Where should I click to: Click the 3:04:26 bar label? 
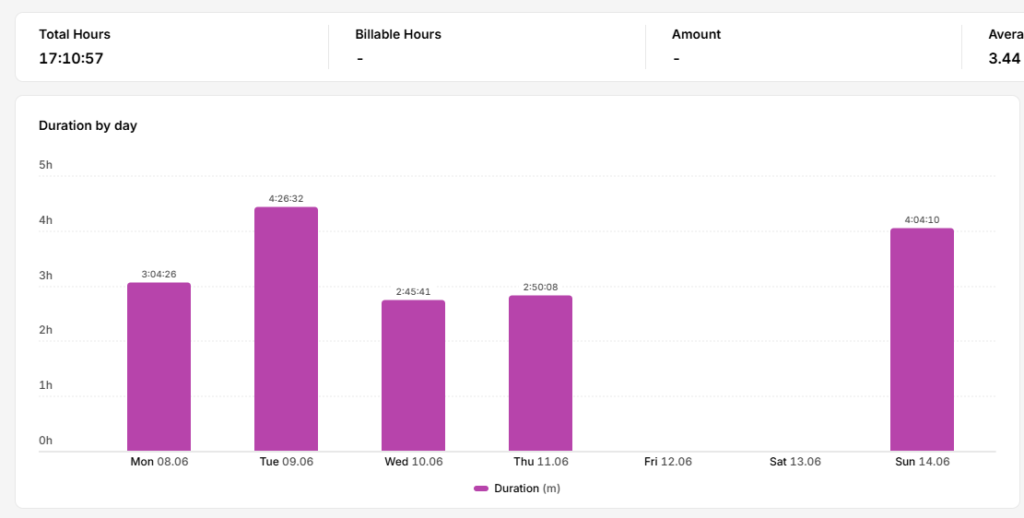[159, 274]
